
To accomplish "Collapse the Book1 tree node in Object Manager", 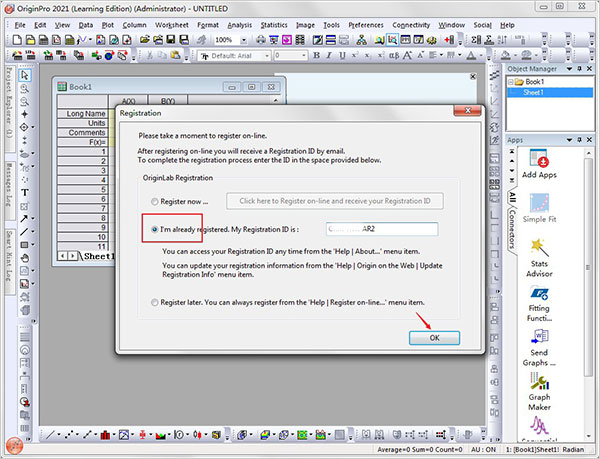I will point(510,82).
